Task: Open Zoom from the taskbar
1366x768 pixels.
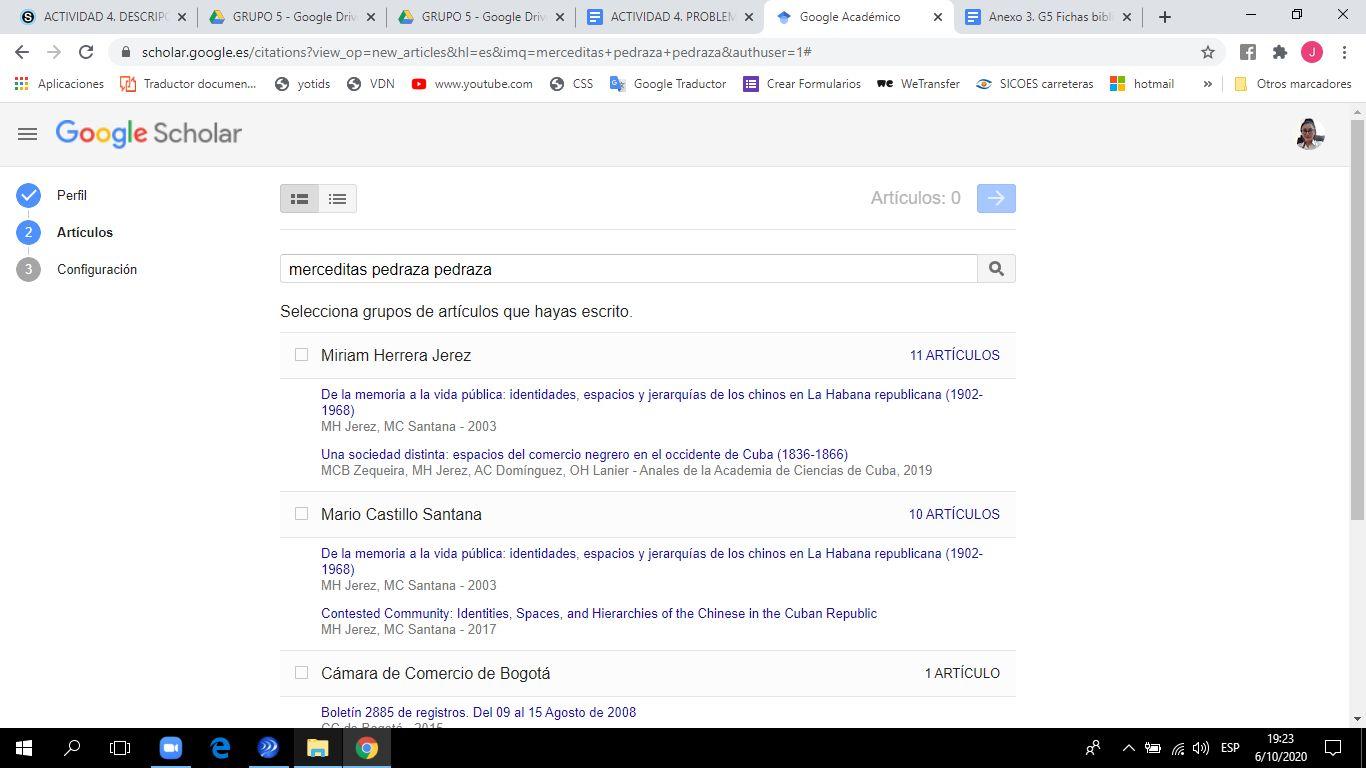Action: (170, 747)
